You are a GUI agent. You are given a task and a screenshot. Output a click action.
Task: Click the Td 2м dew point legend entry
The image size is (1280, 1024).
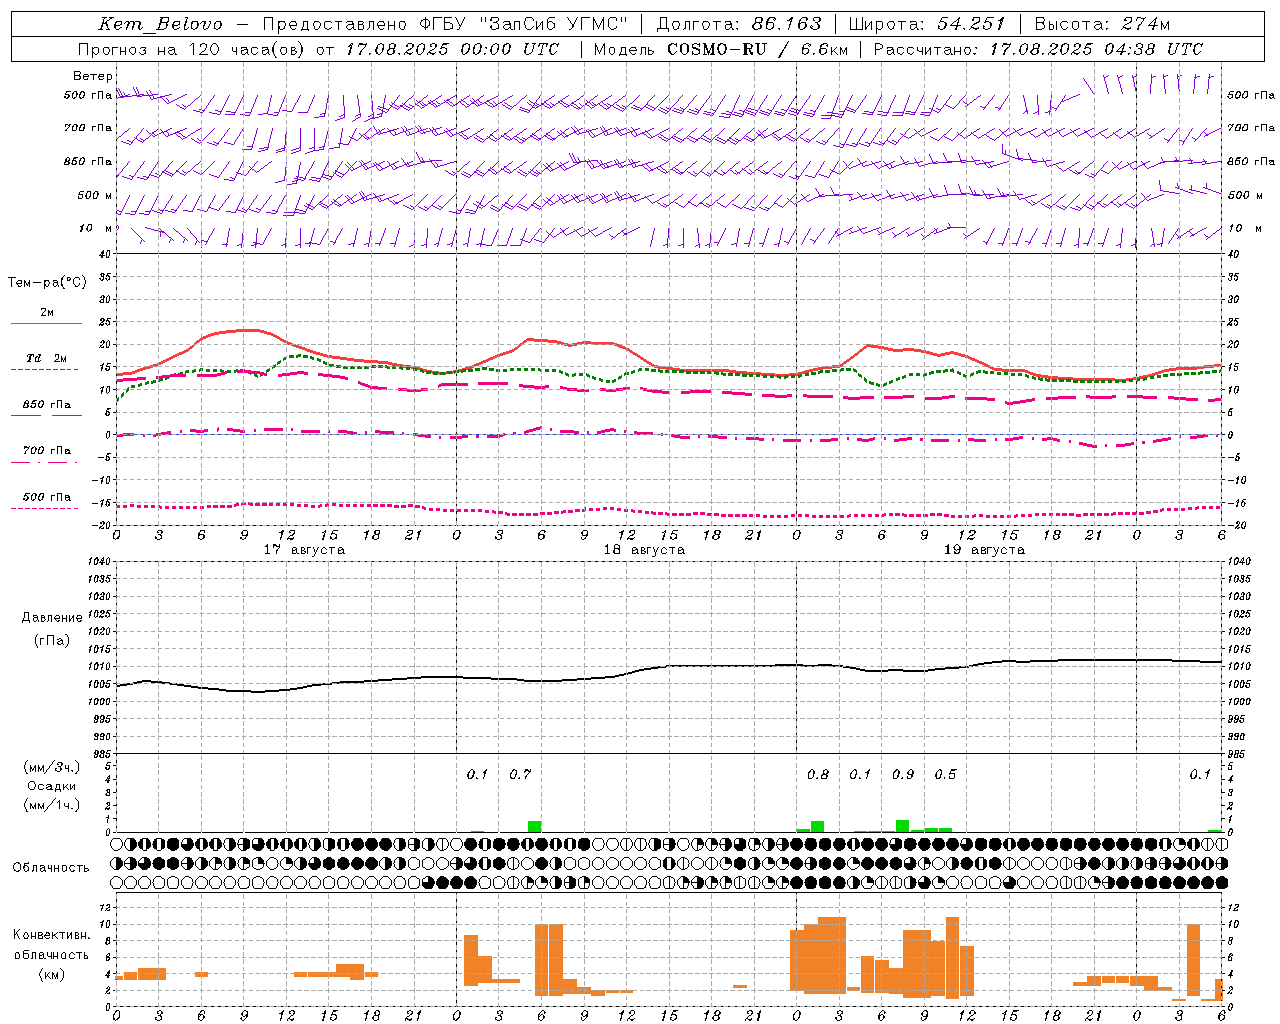47,358
